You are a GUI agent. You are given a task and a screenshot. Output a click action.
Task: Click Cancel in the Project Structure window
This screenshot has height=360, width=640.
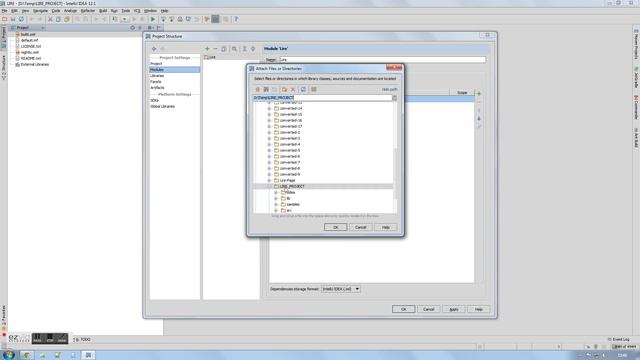[428, 309]
